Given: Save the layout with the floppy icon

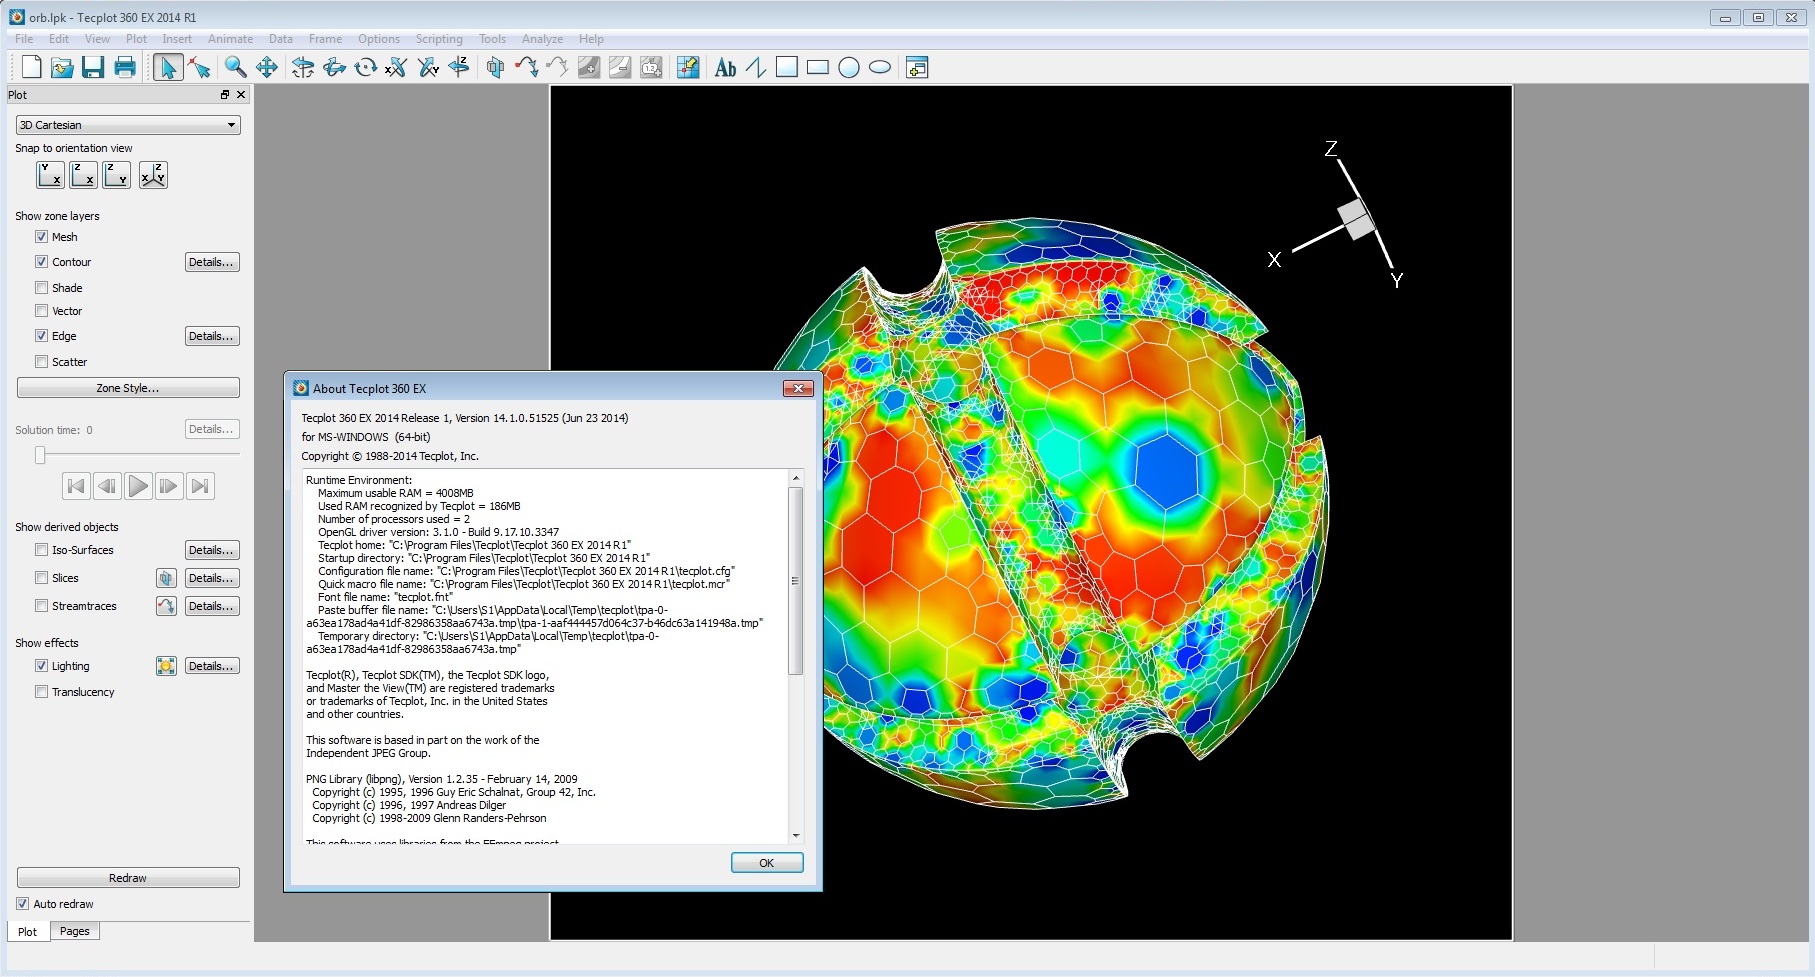Looking at the screenshot, I should point(93,67).
